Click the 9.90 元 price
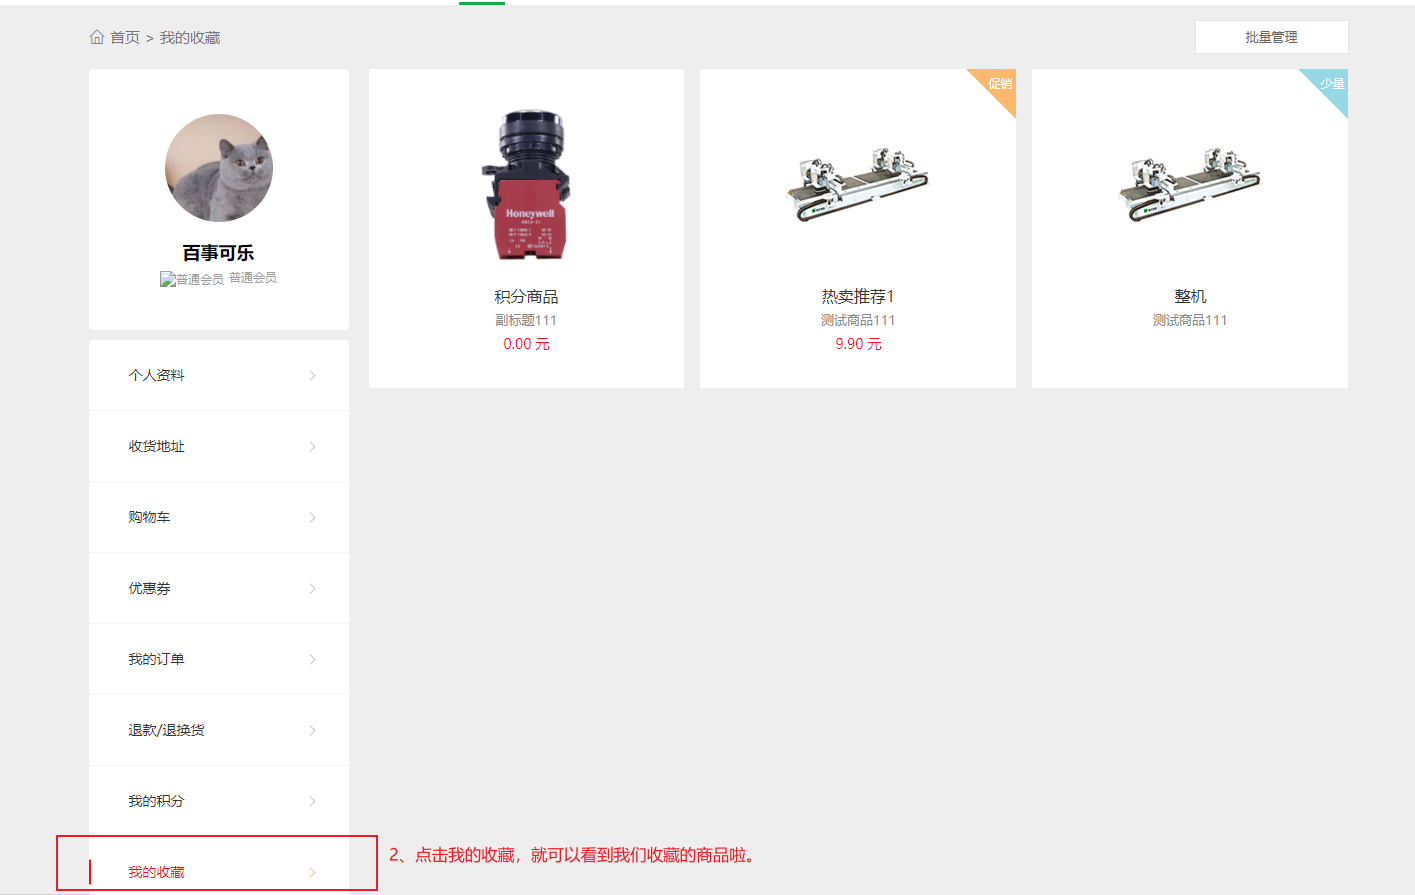The image size is (1415, 895). point(858,344)
